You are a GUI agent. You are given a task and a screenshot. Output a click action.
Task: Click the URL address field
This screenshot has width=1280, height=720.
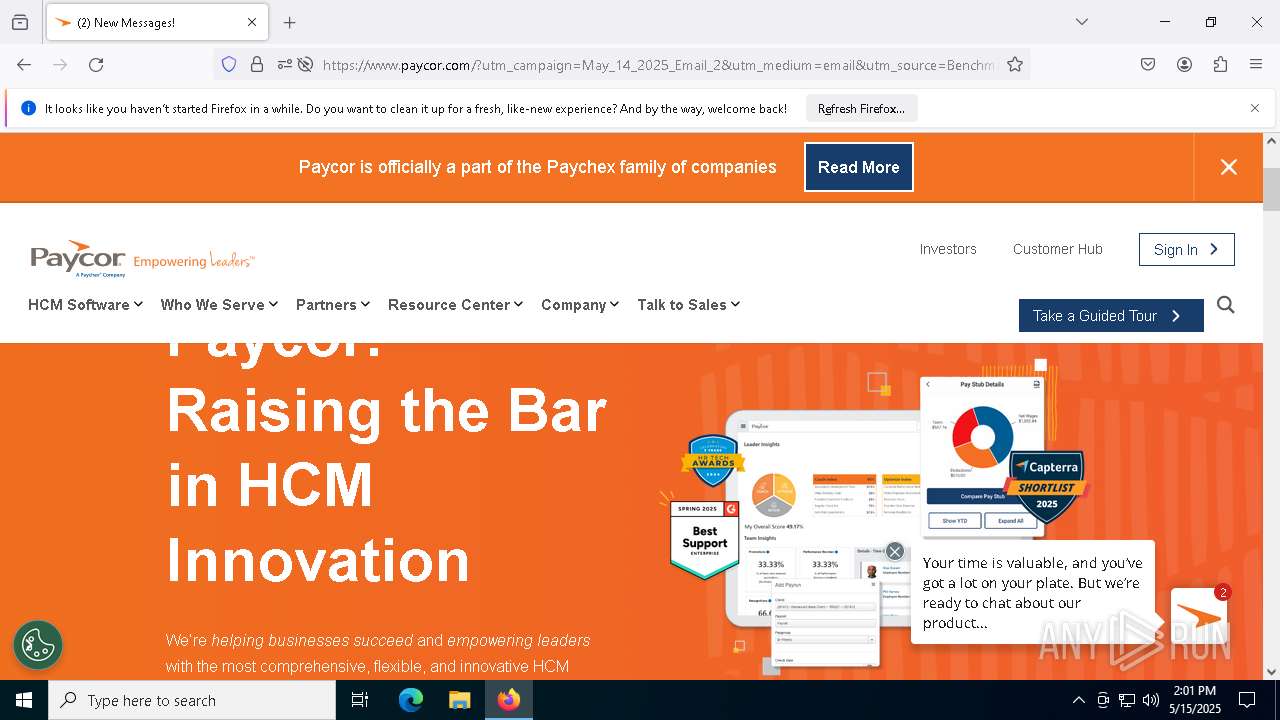click(658, 65)
